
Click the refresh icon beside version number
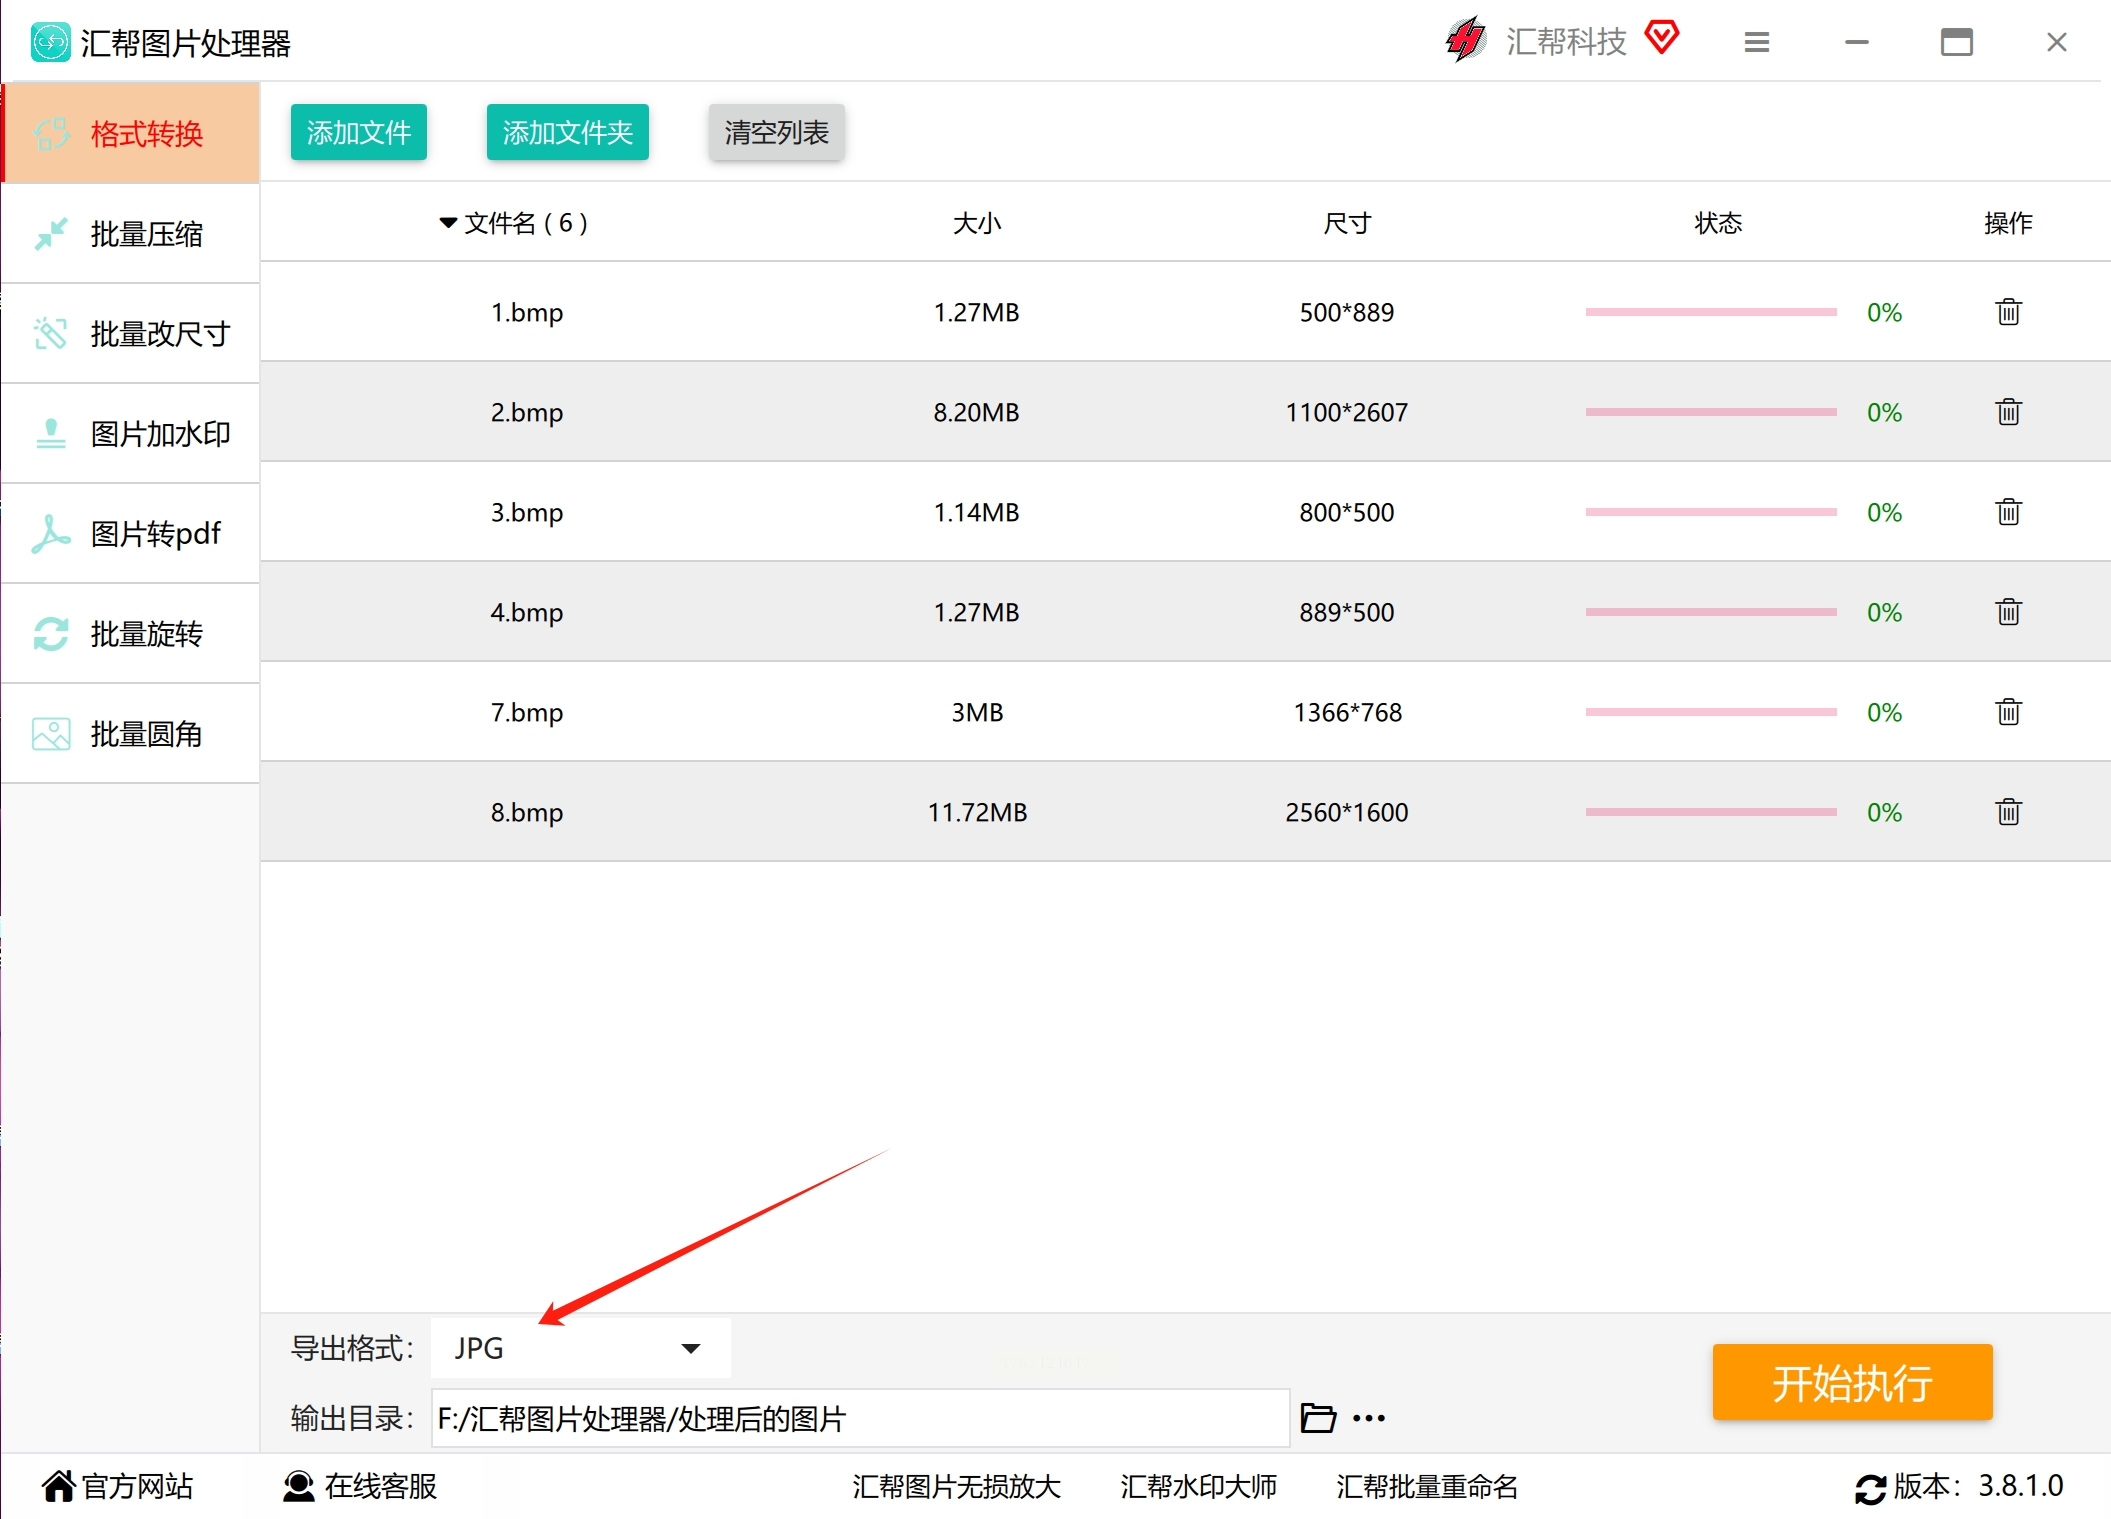[1869, 1488]
